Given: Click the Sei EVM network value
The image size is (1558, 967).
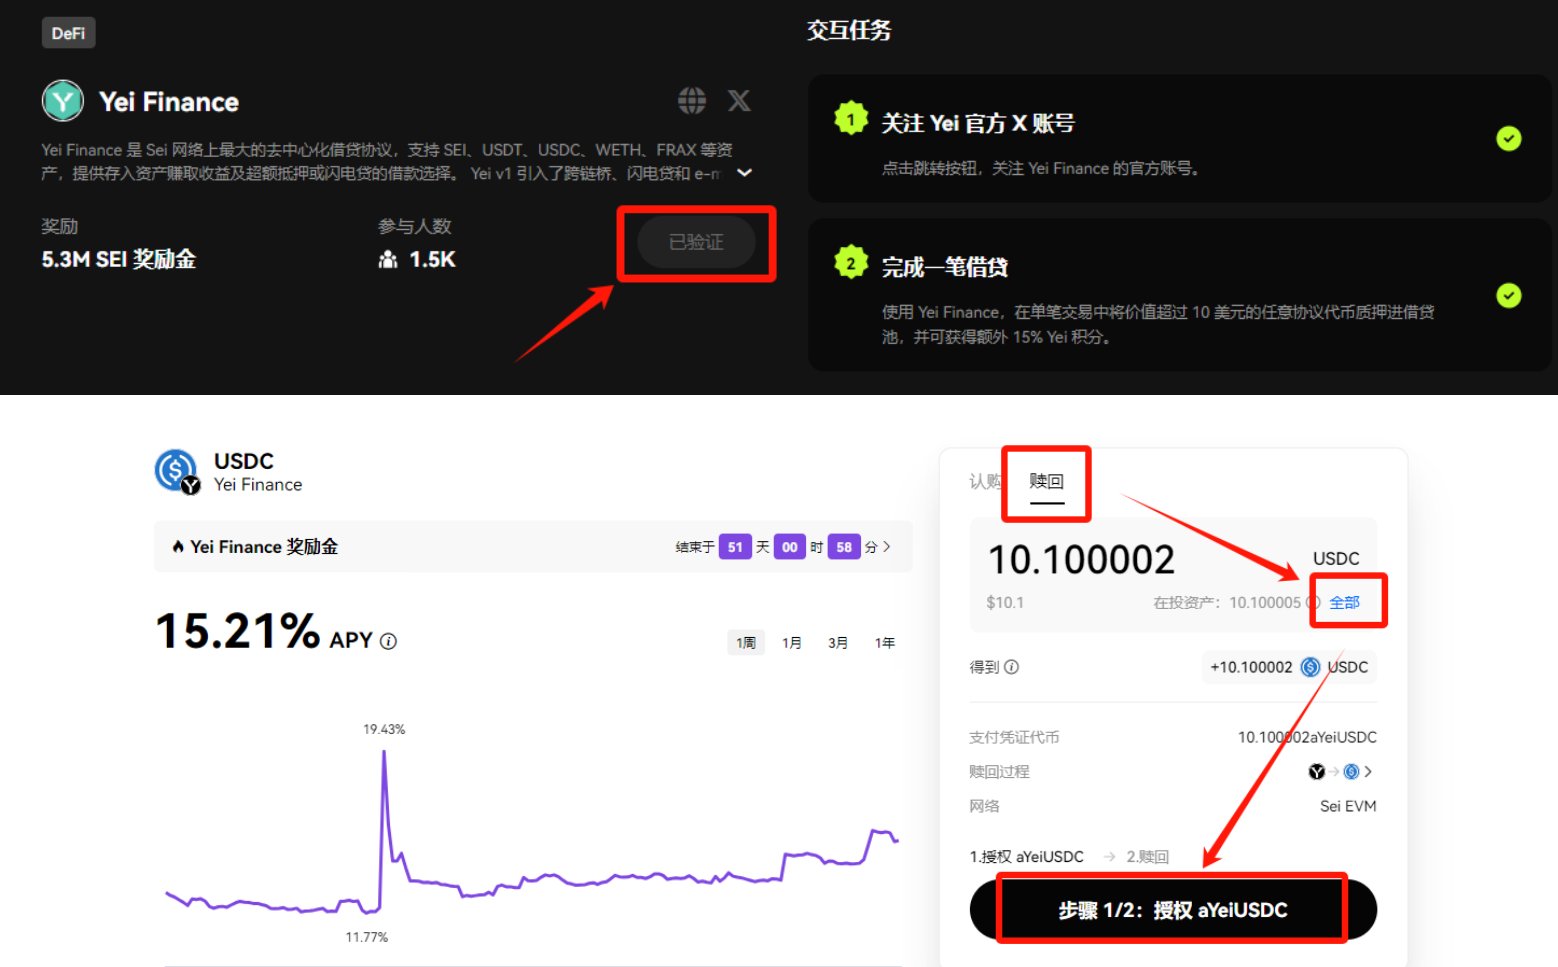Looking at the screenshot, I should [x=1348, y=806].
